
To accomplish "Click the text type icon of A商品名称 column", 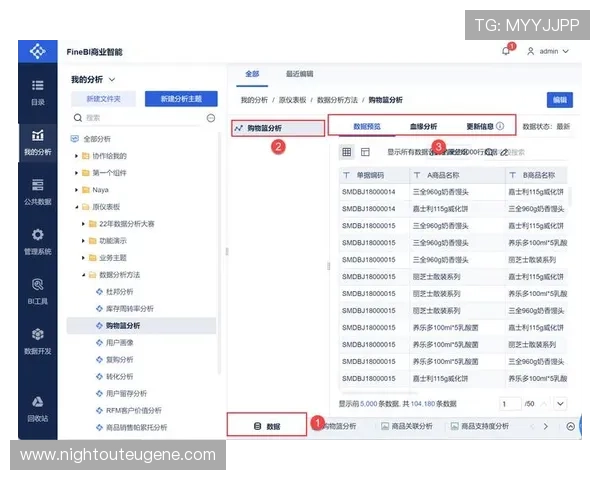I will click(417, 175).
